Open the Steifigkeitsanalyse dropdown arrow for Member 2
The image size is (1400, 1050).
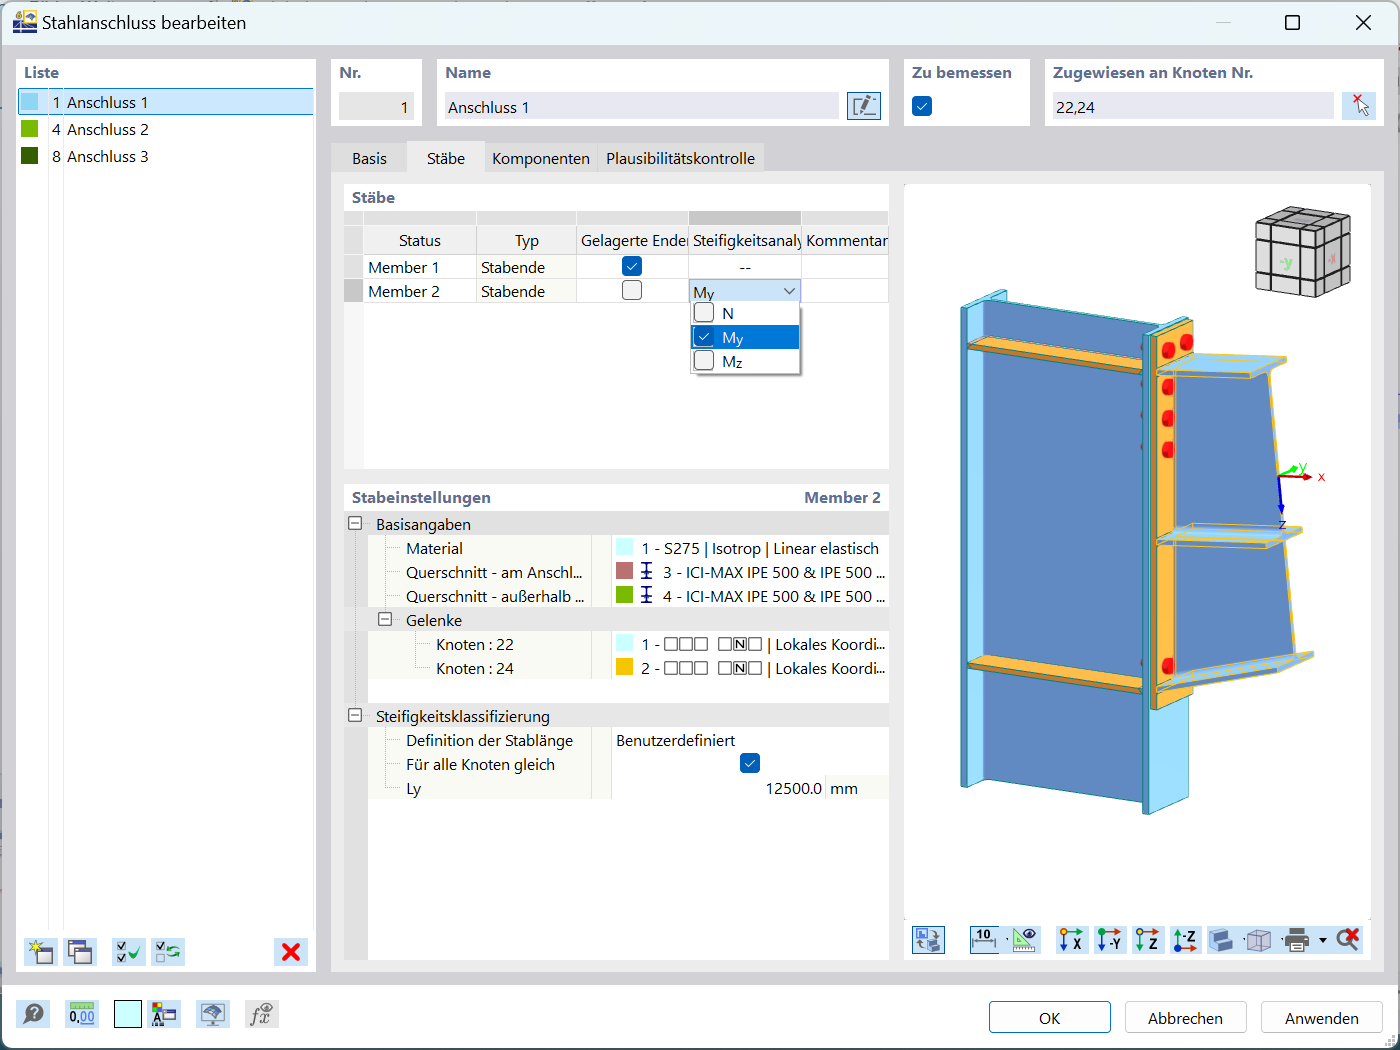coord(789,291)
